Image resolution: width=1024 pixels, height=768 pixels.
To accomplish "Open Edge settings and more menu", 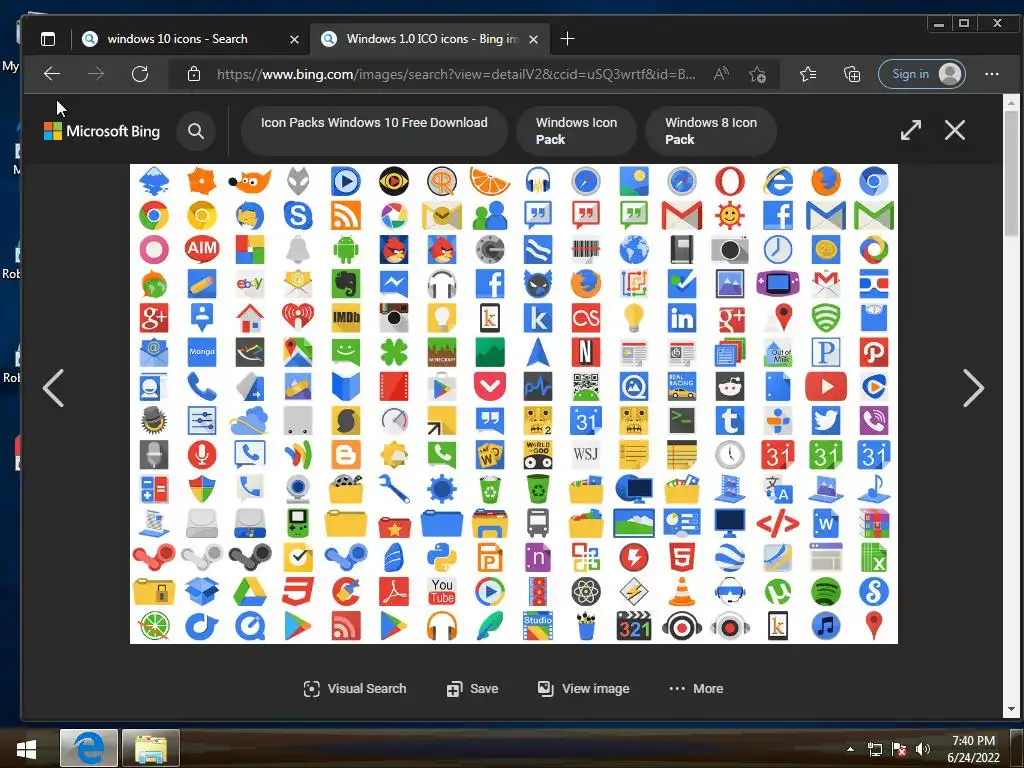I will (991, 74).
